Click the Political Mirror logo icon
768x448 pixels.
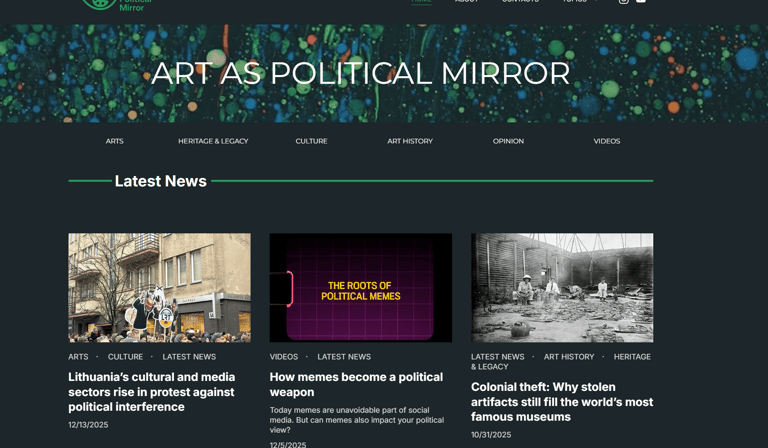tap(99, 4)
